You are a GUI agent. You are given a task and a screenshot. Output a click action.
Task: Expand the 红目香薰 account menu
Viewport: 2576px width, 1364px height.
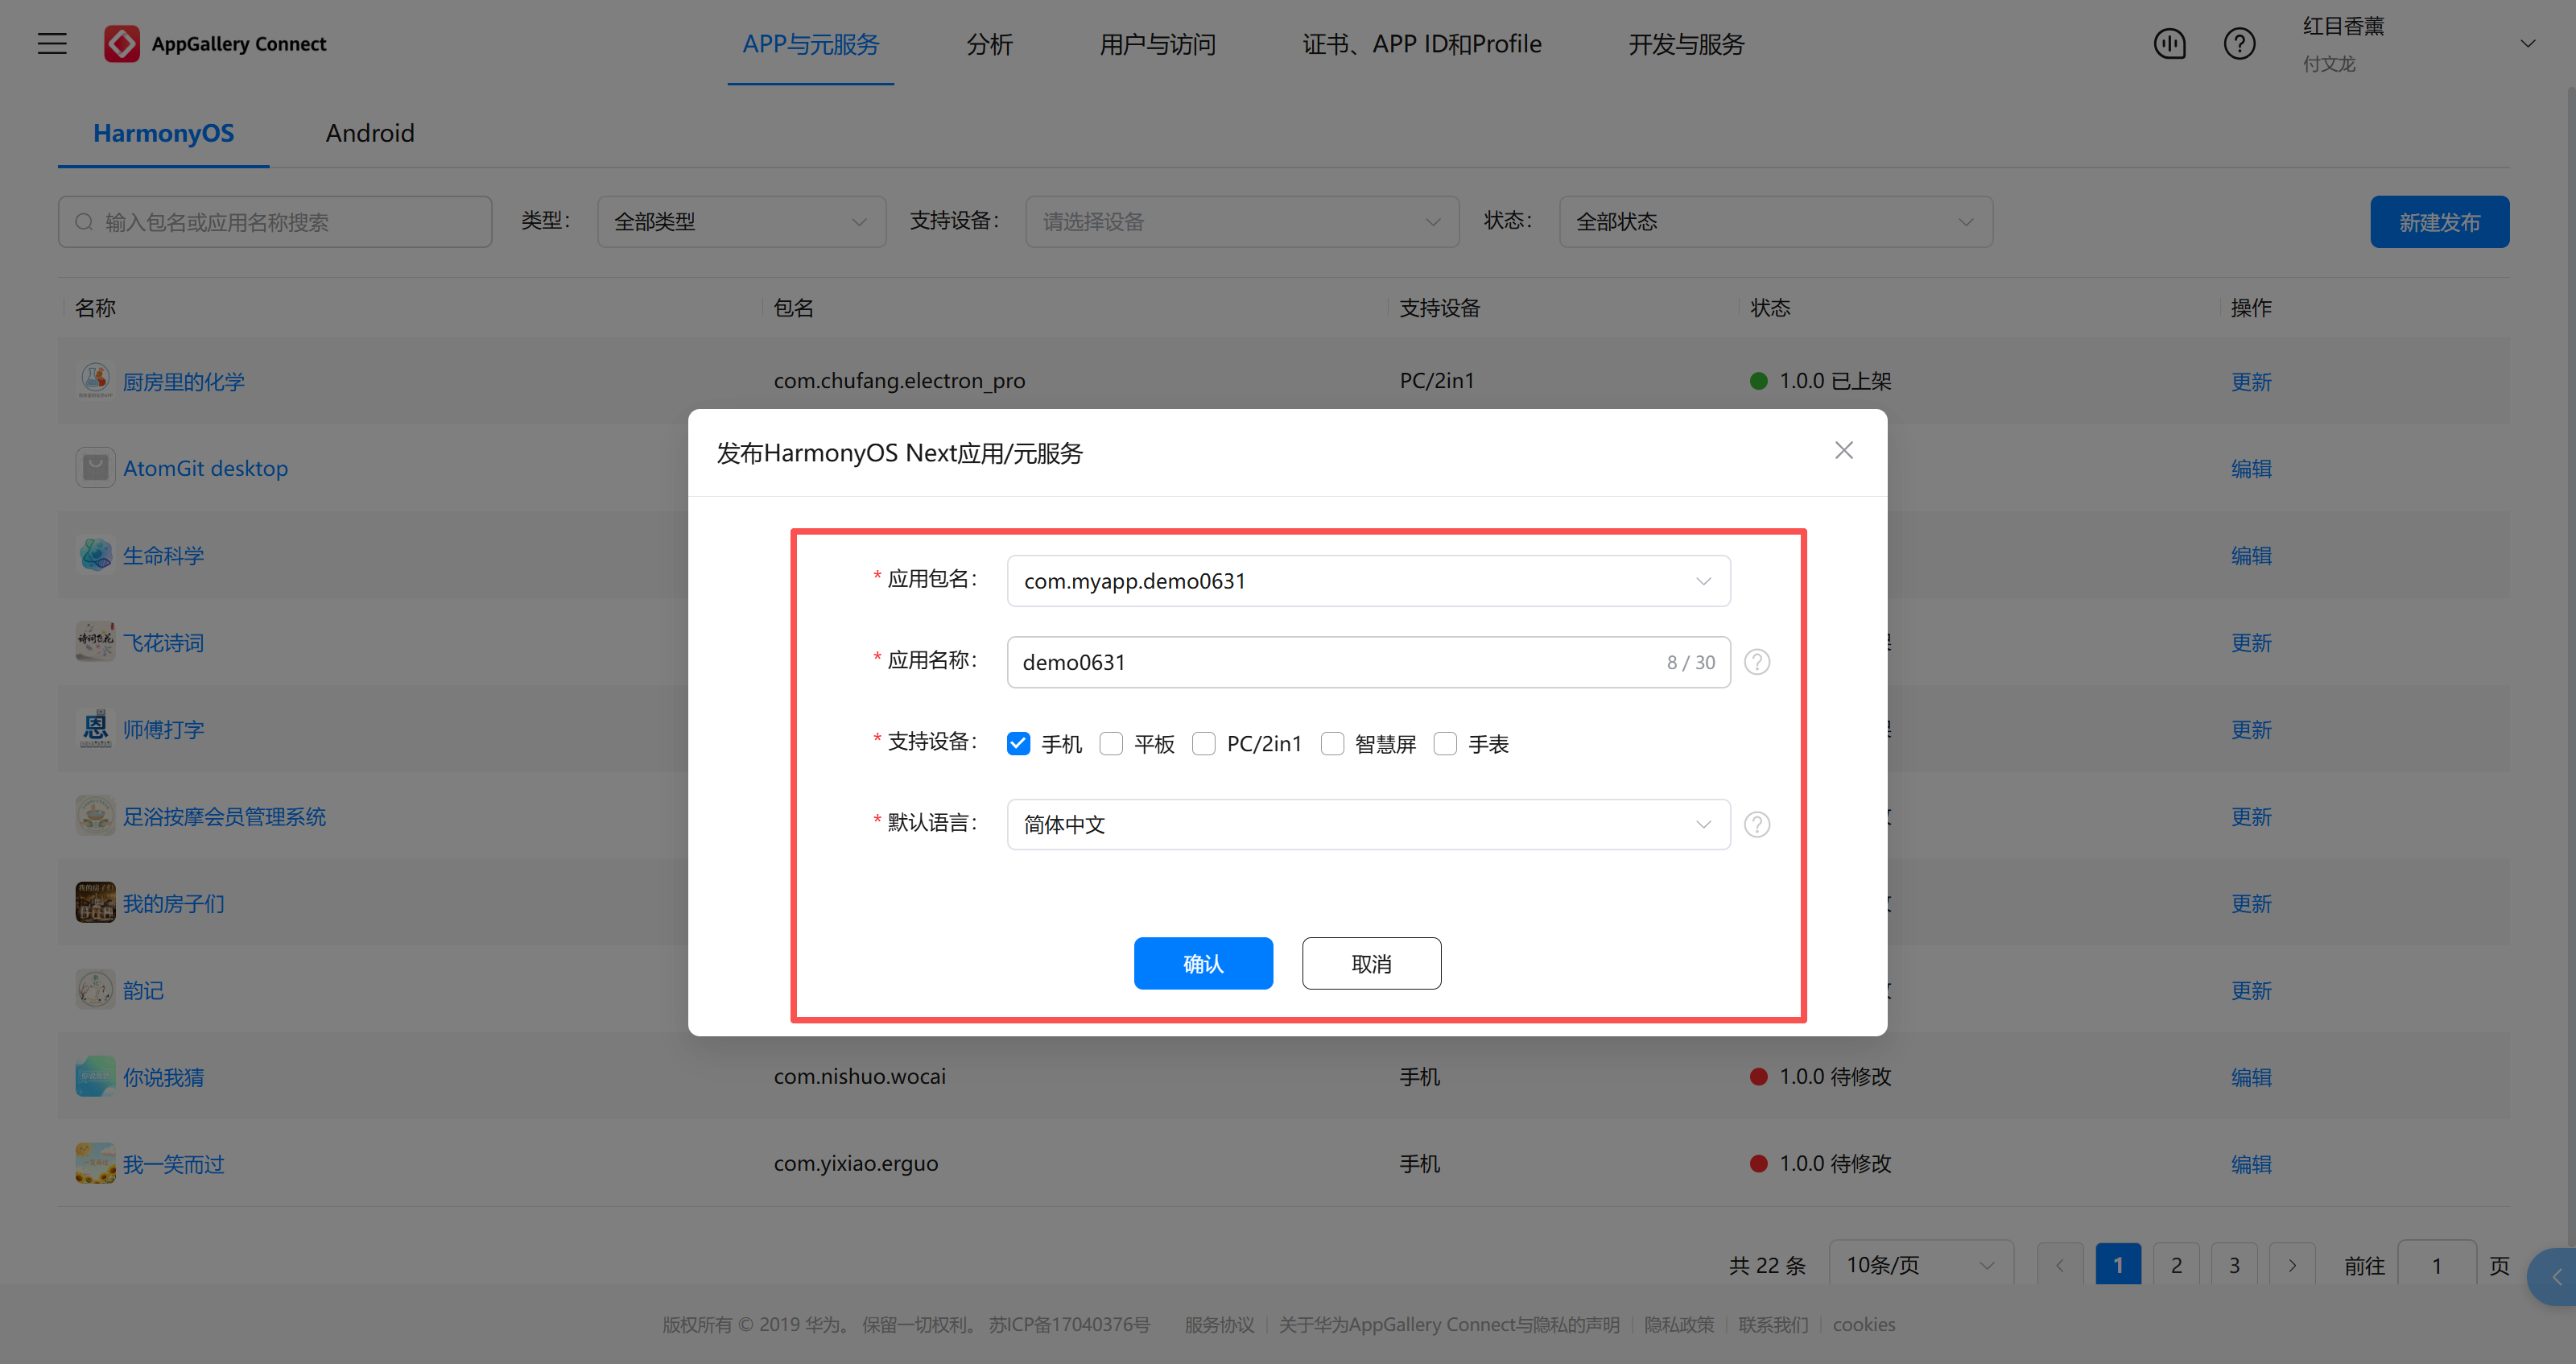[x=2527, y=44]
